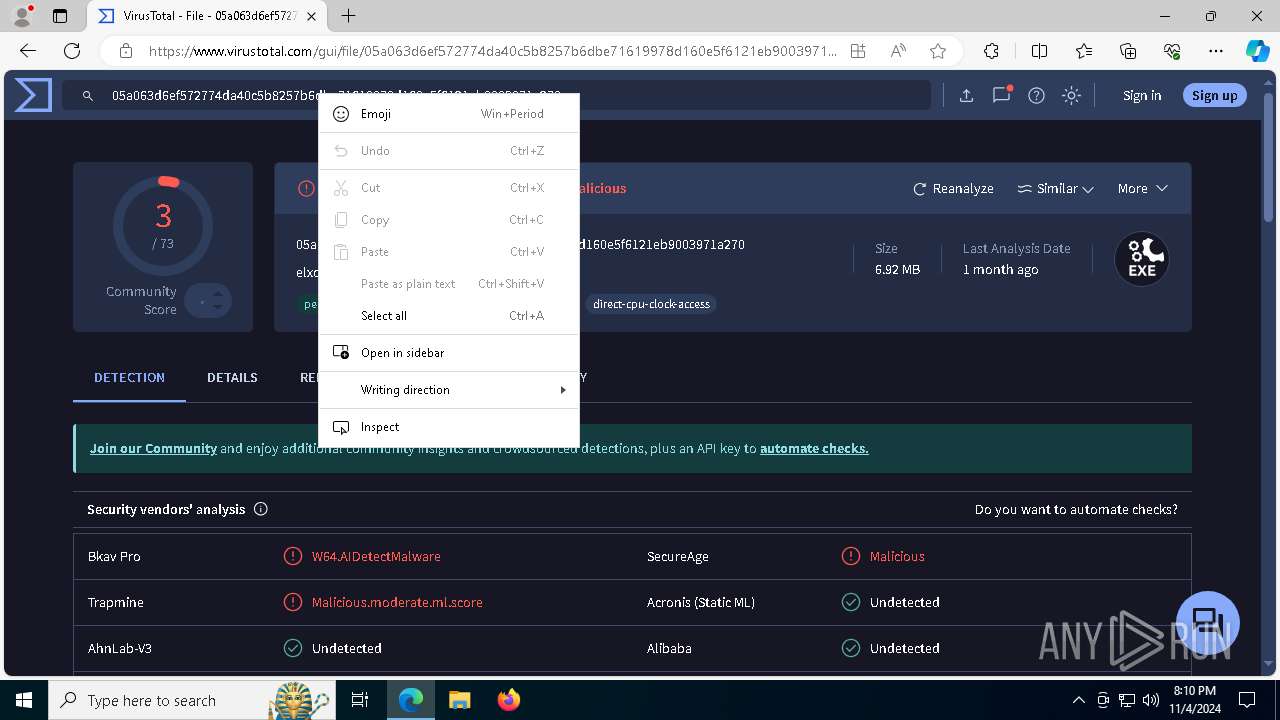Open the Collections icon
The width and height of the screenshot is (1280, 720).
click(1128, 51)
